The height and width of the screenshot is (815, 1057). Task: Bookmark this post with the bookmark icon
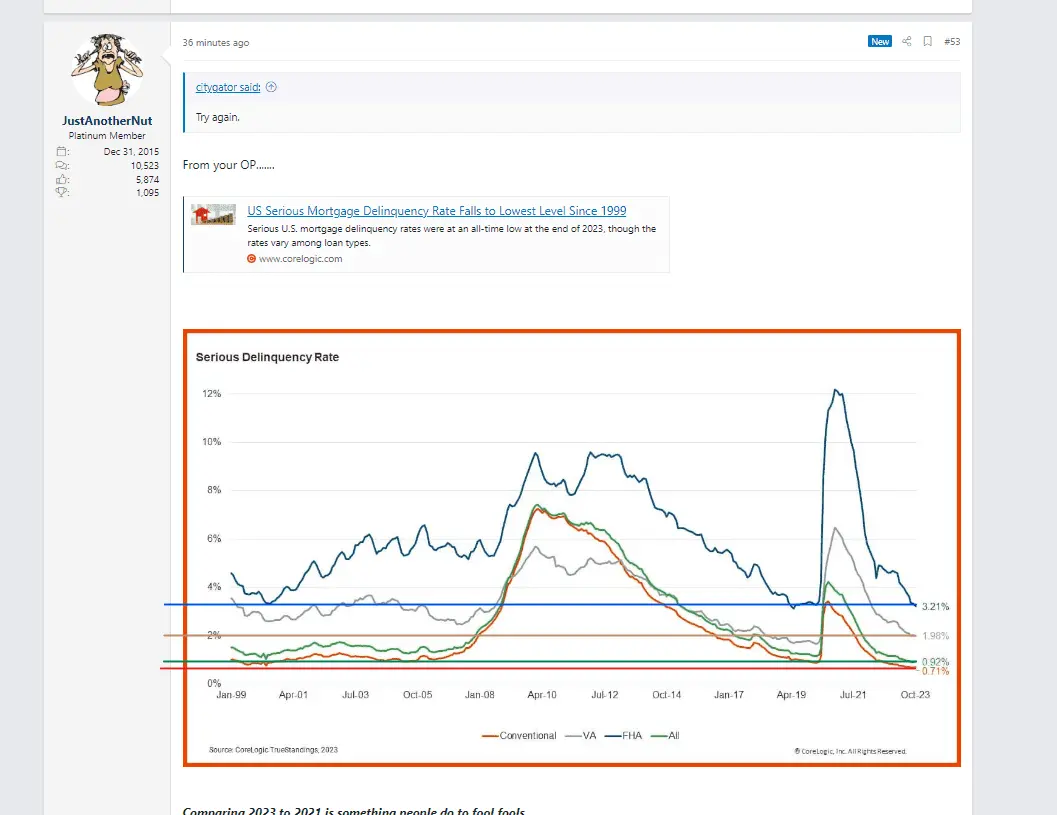coord(928,42)
